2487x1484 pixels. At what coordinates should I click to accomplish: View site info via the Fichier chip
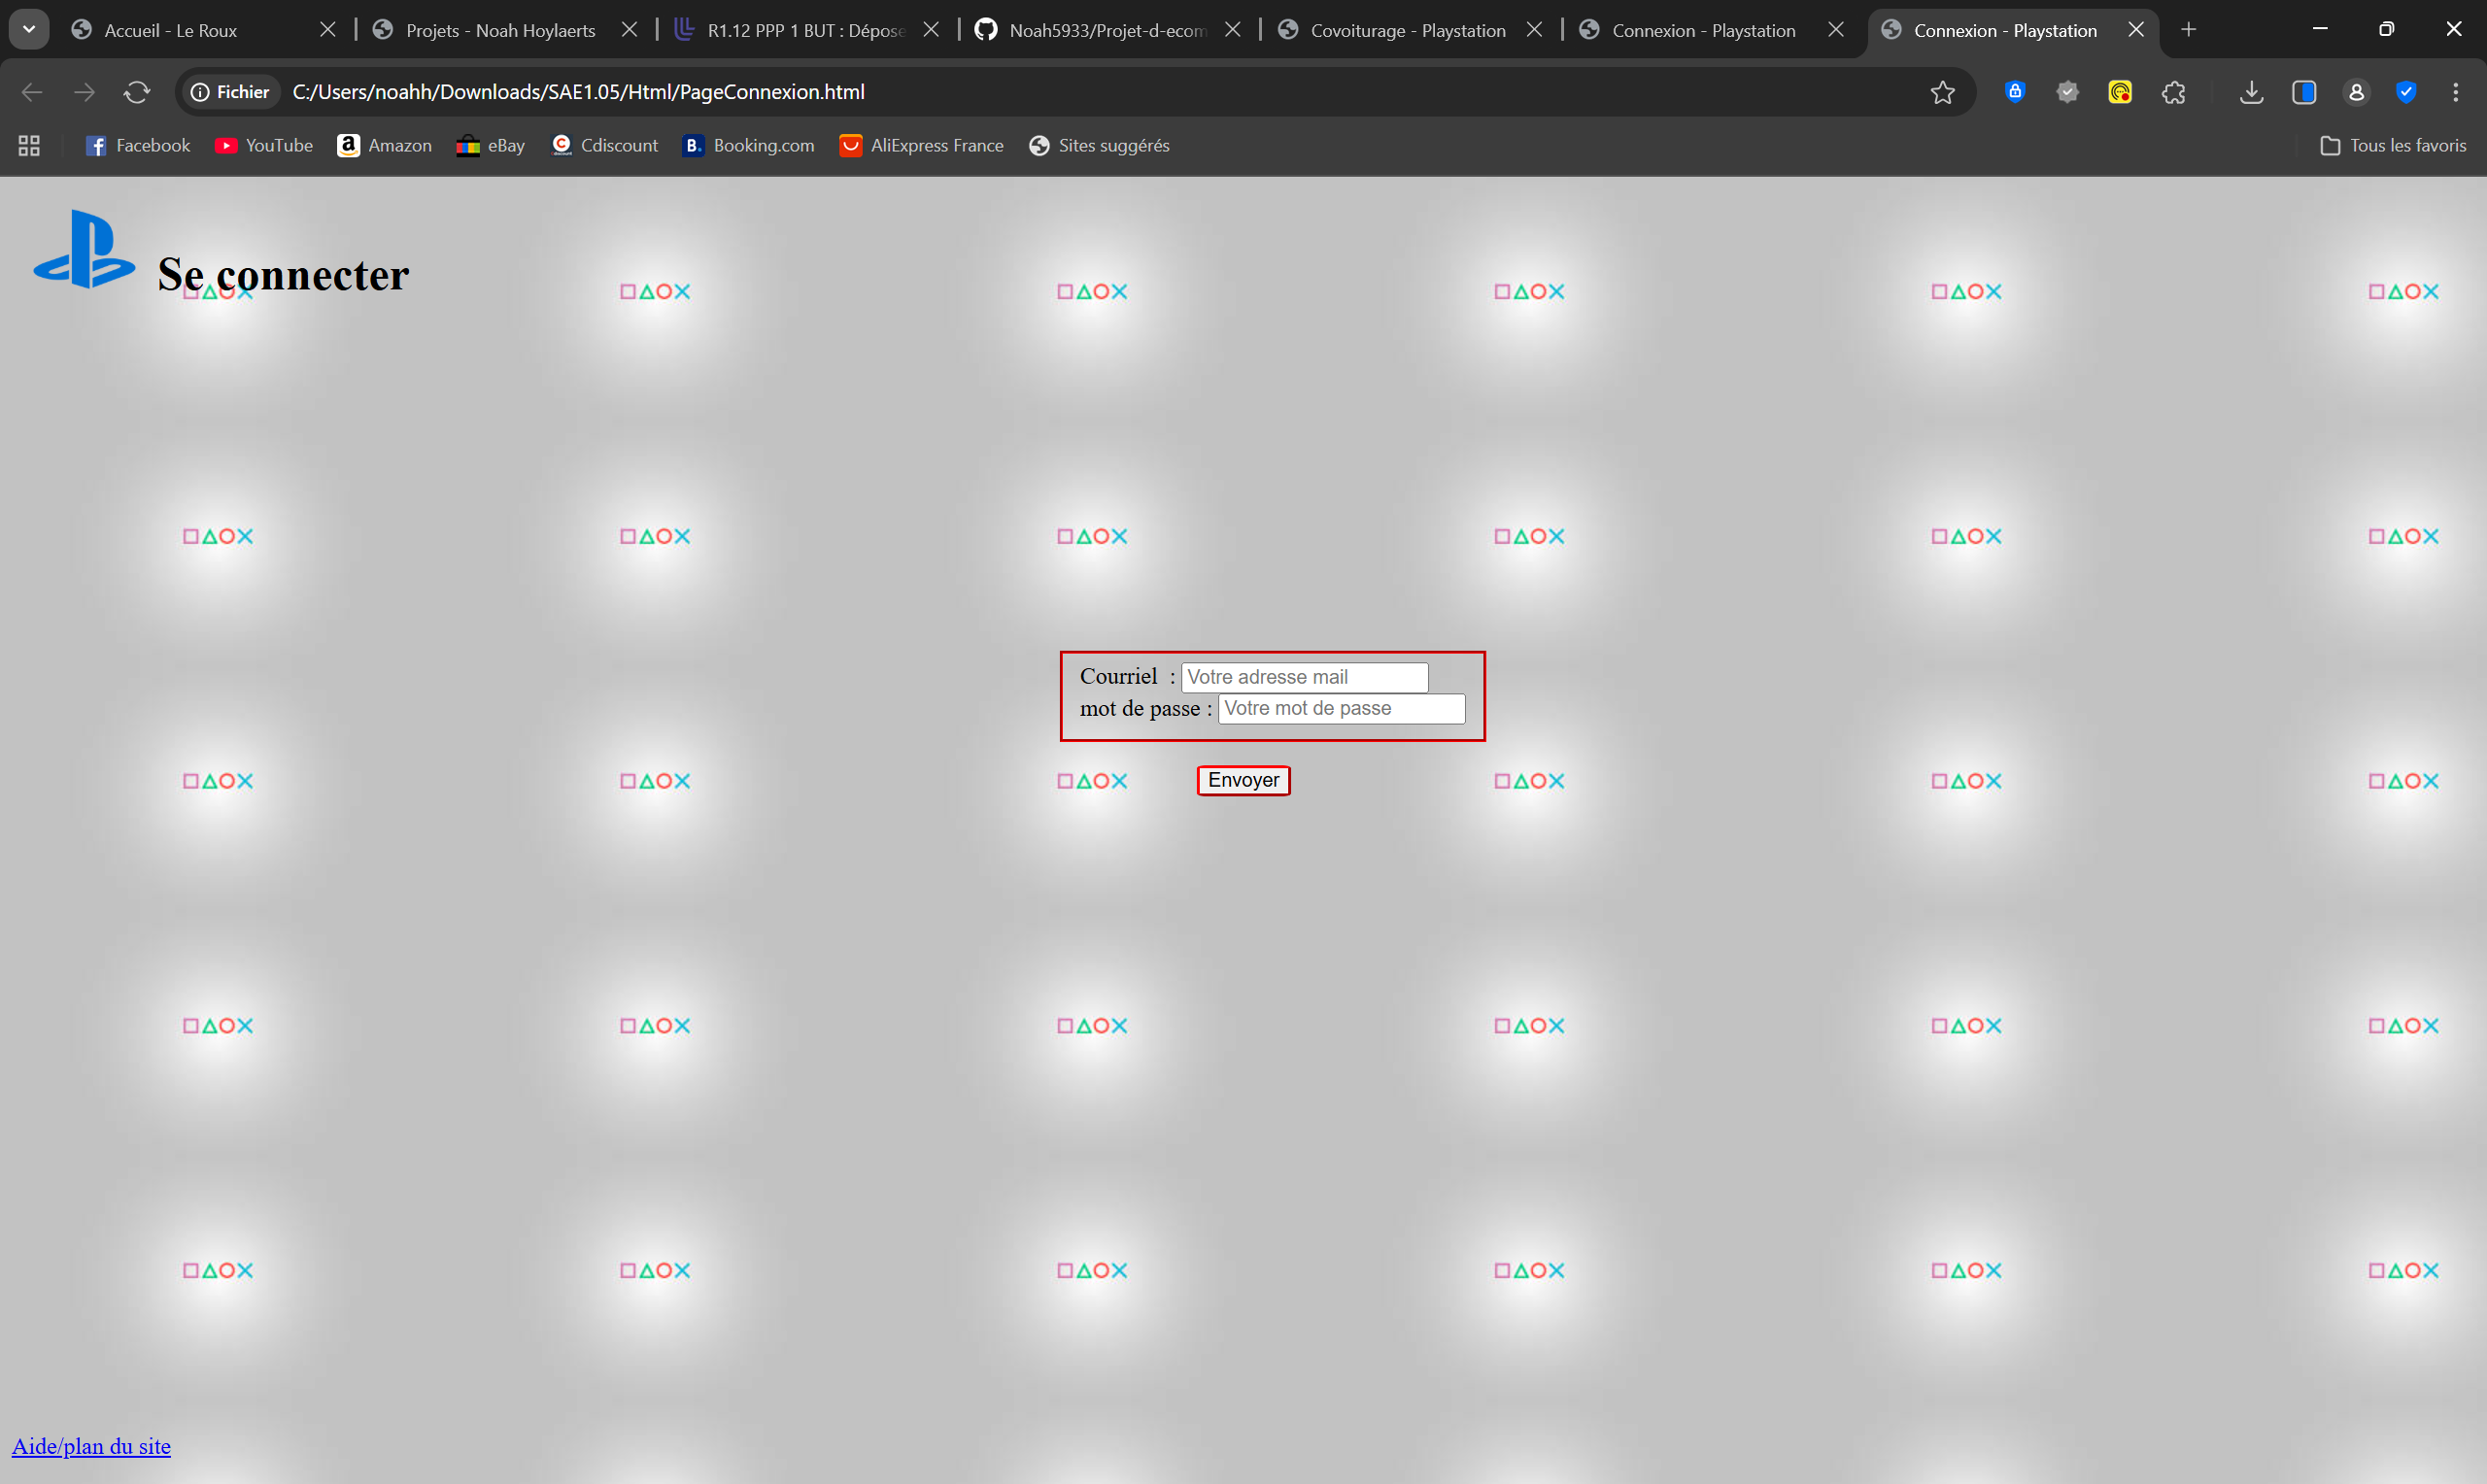coord(230,92)
